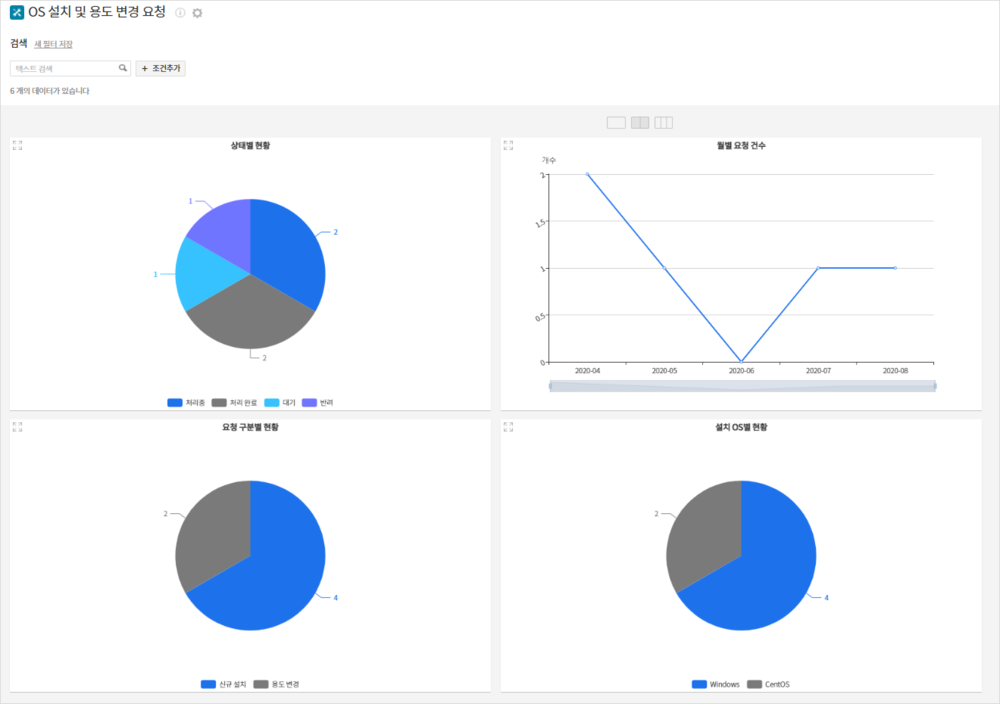Click the page title OS 설치 및 용도 변경 요청
Screen dimensions: 1000x704
97,12
